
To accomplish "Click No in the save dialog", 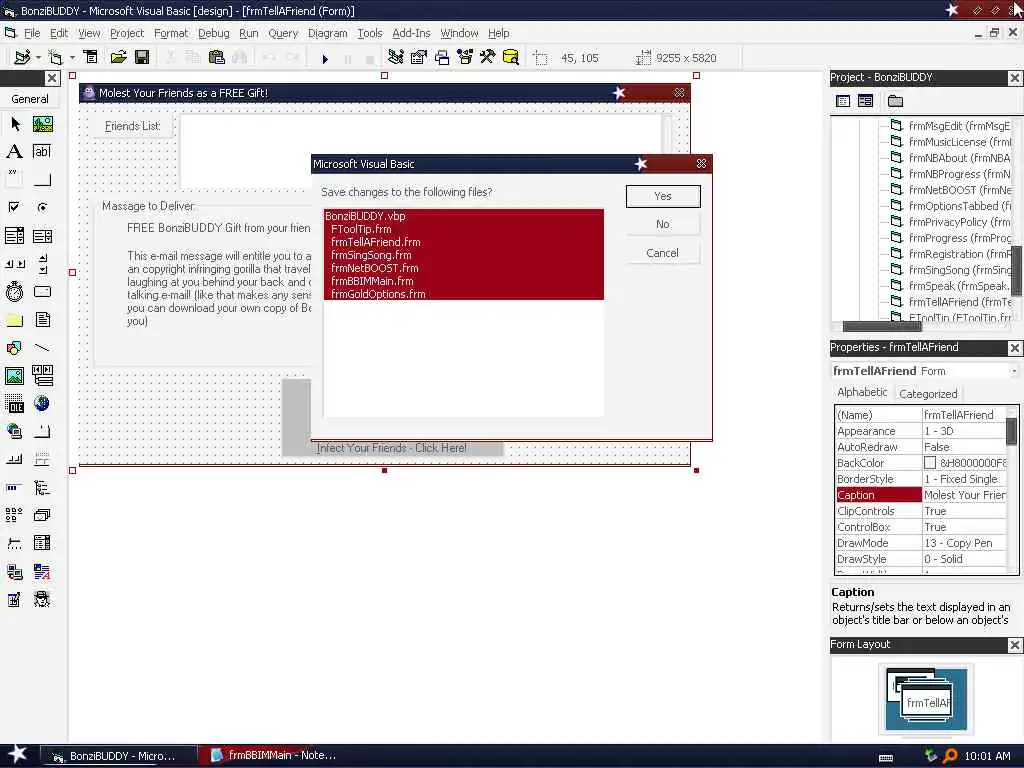I will tap(663, 224).
